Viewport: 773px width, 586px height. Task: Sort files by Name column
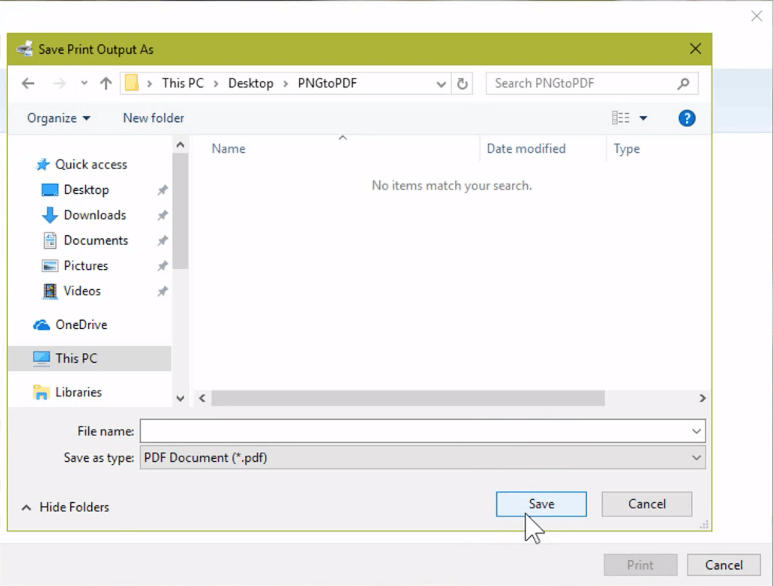tap(229, 149)
